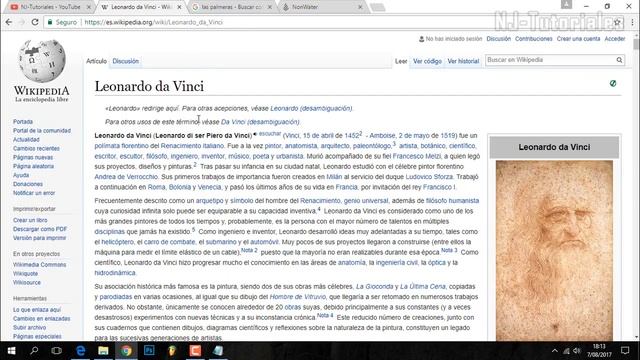Open the Ver historial tab
The width and height of the screenshot is (640, 360).
pyautogui.click(x=463, y=61)
